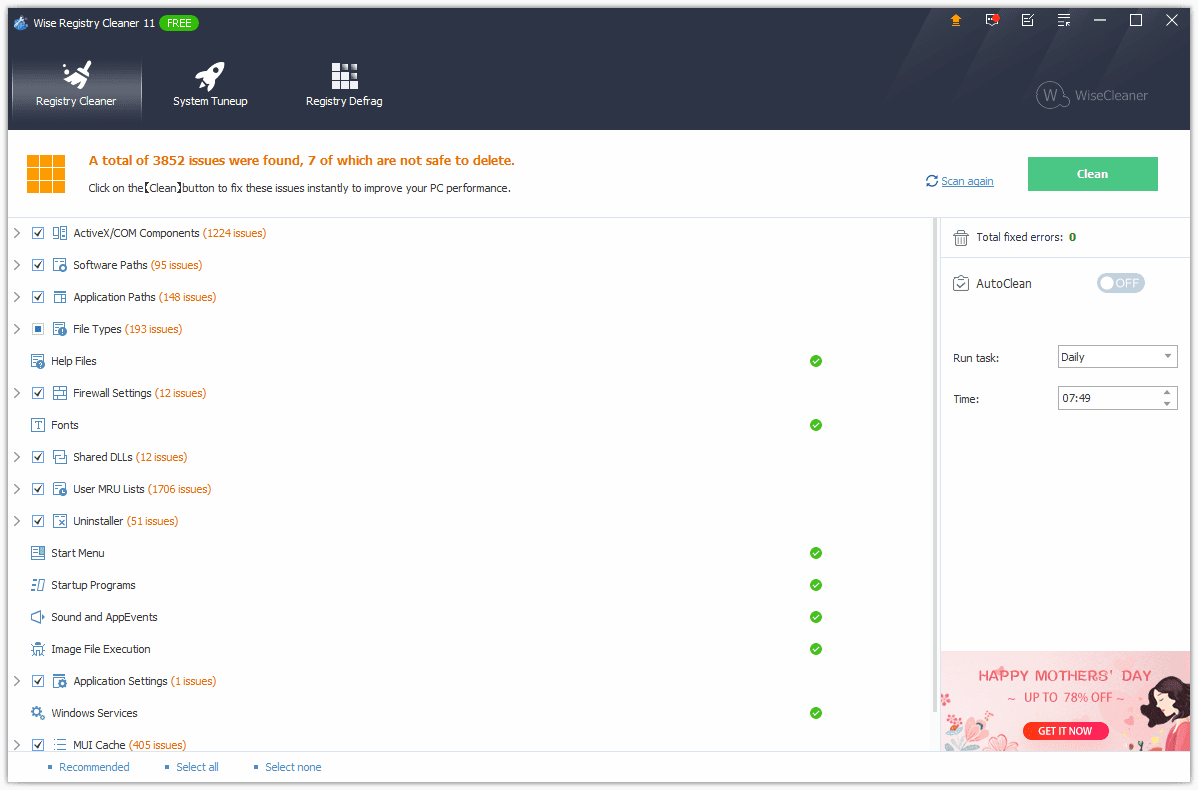1198x790 pixels.
Task: Switch to the System Tuneup tab
Action: click(x=210, y=86)
